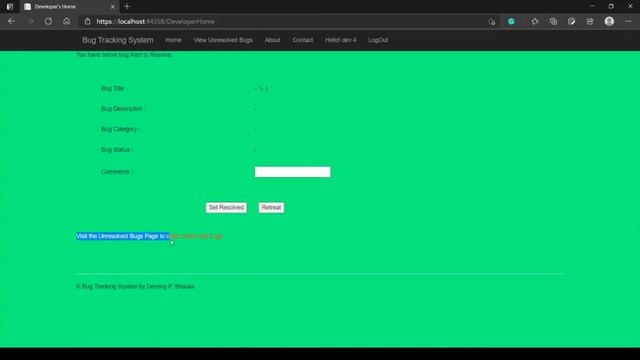Open browser share icon
The height and width of the screenshot is (360, 640).
tap(590, 22)
